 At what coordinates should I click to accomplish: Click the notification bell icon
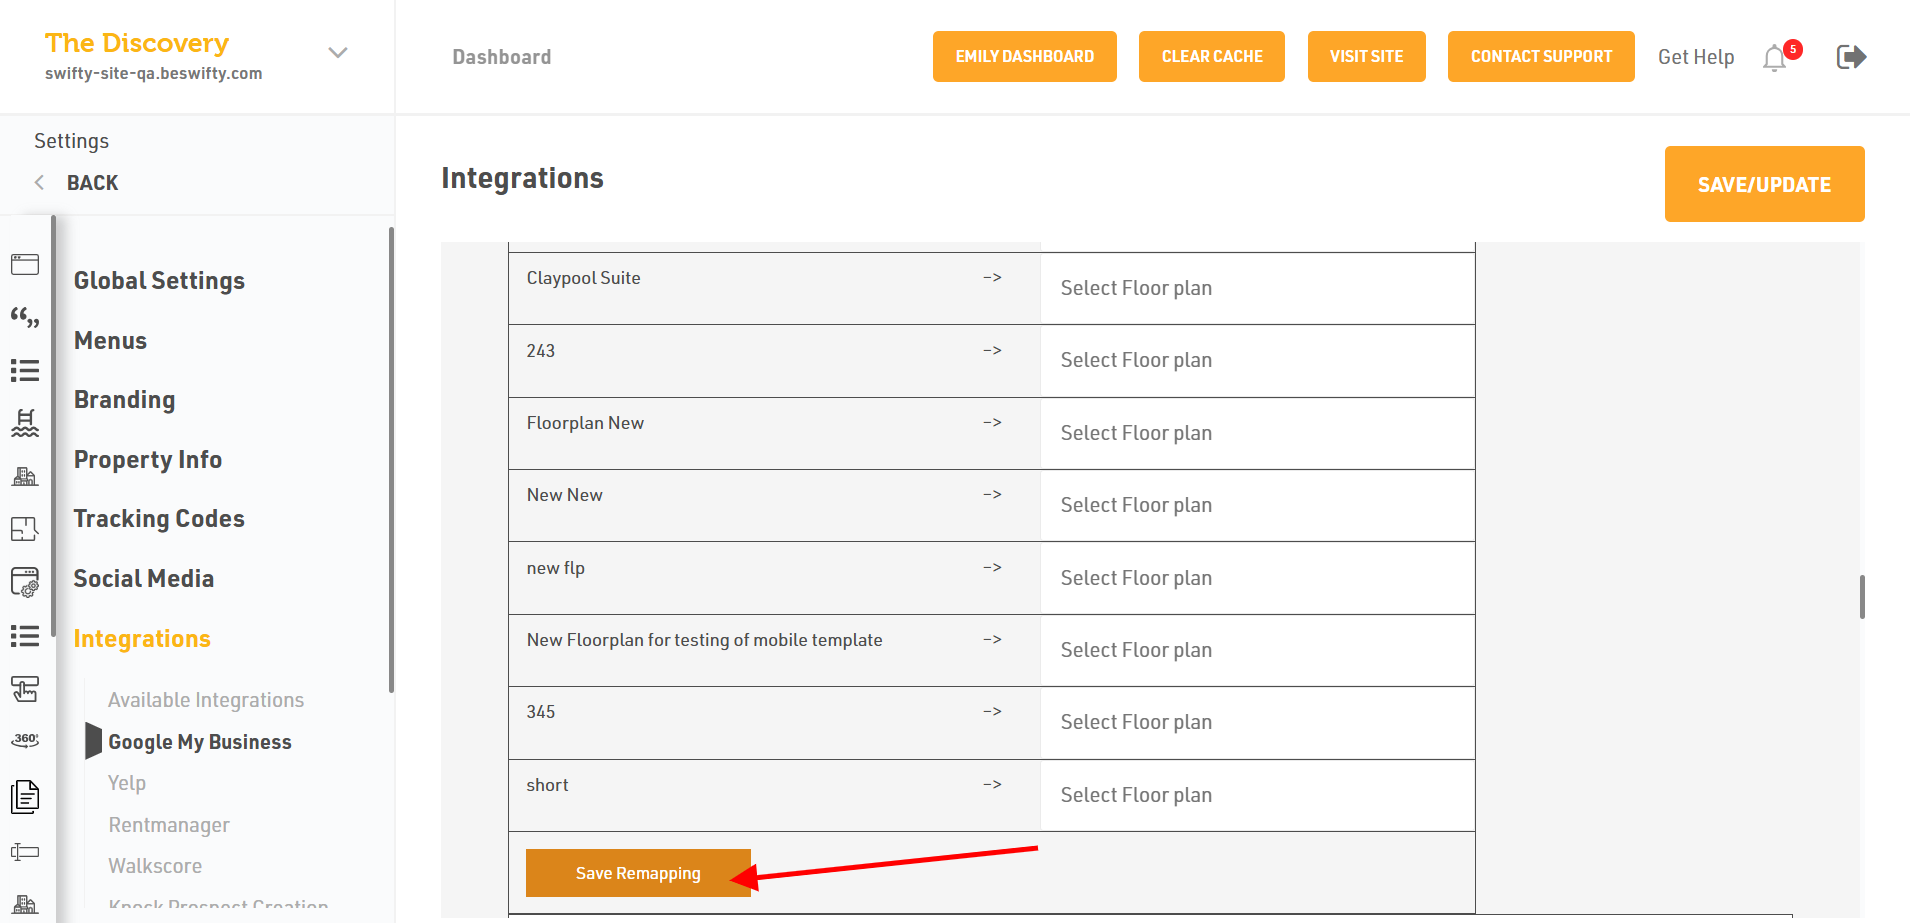1775,58
